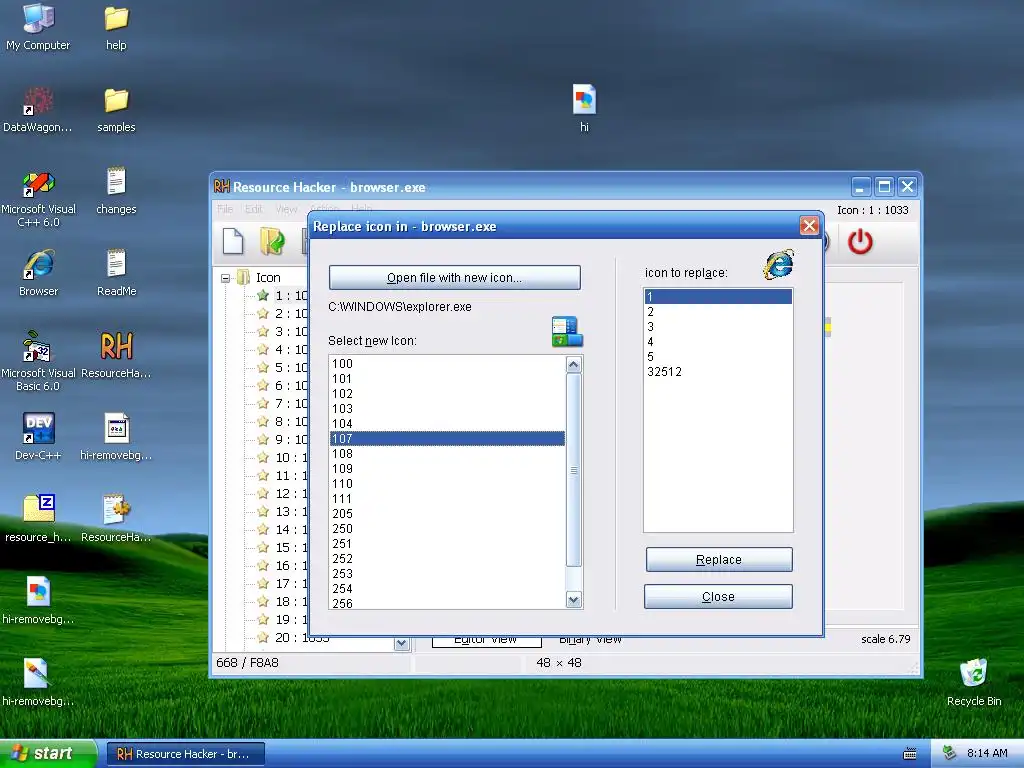Click the red power exit toolbar icon

(x=860, y=242)
